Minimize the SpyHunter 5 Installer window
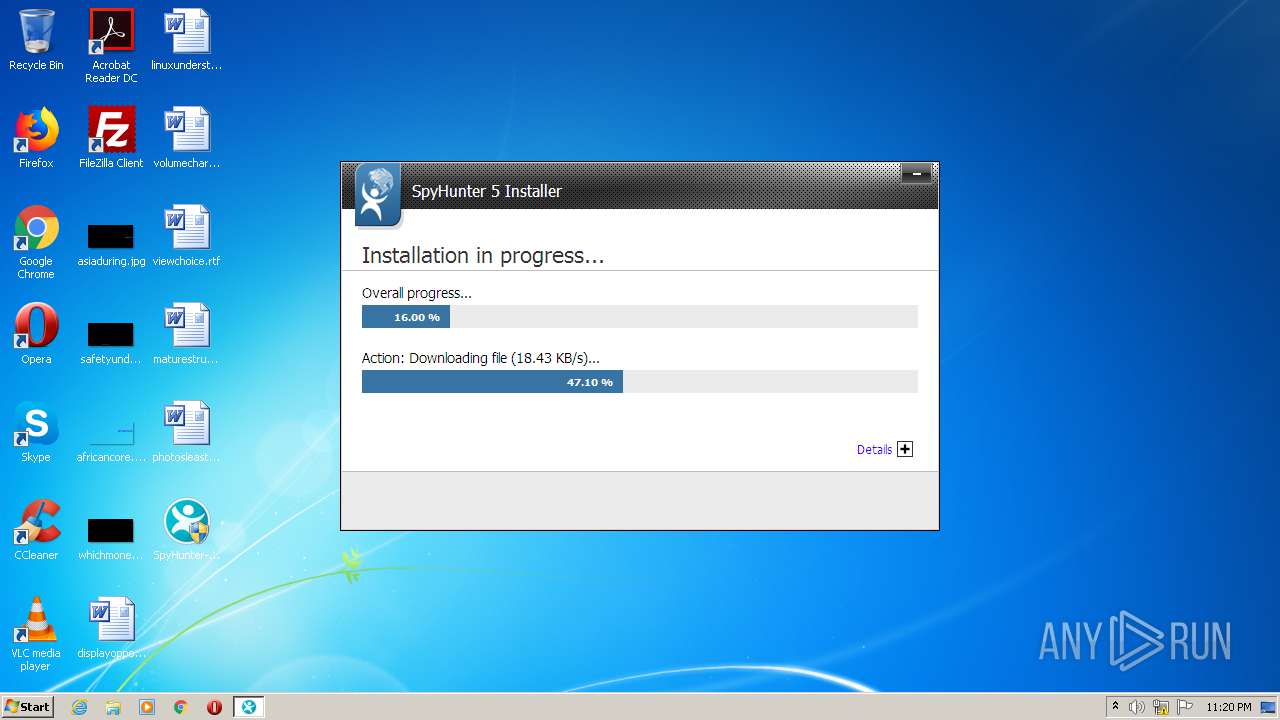The width and height of the screenshot is (1280, 720). point(916,174)
